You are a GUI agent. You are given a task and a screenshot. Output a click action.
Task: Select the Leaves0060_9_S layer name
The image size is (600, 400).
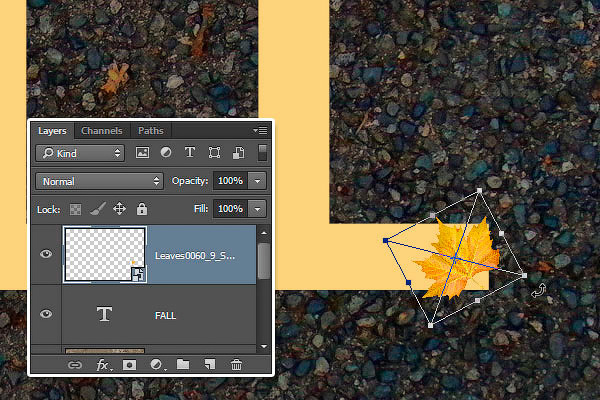click(x=195, y=256)
